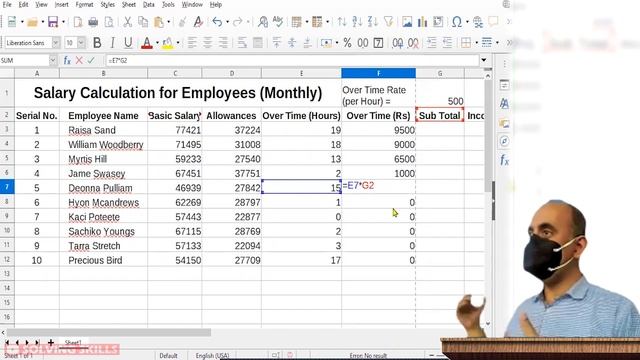Image resolution: width=640 pixels, height=360 pixels.
Task: Select column G header
Action: click(440, 73)
